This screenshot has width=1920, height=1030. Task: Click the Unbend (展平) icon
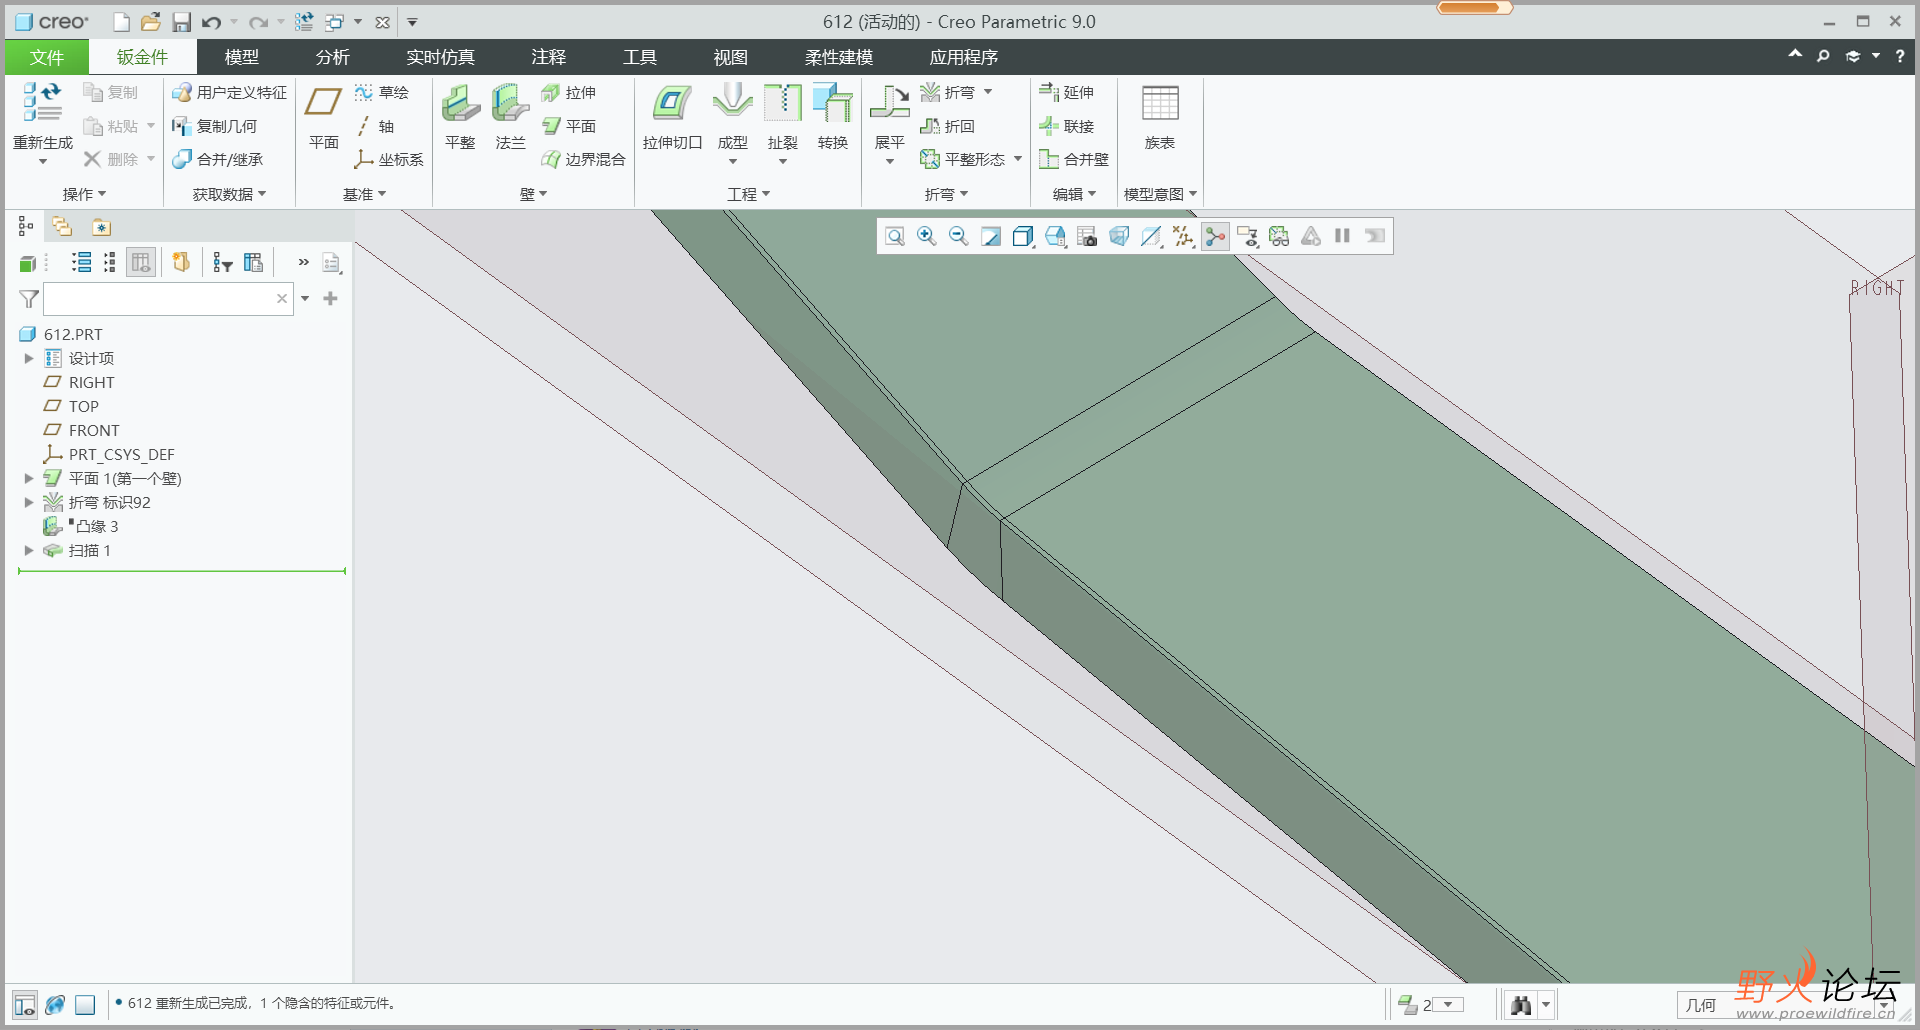click(x=889, y=103)
